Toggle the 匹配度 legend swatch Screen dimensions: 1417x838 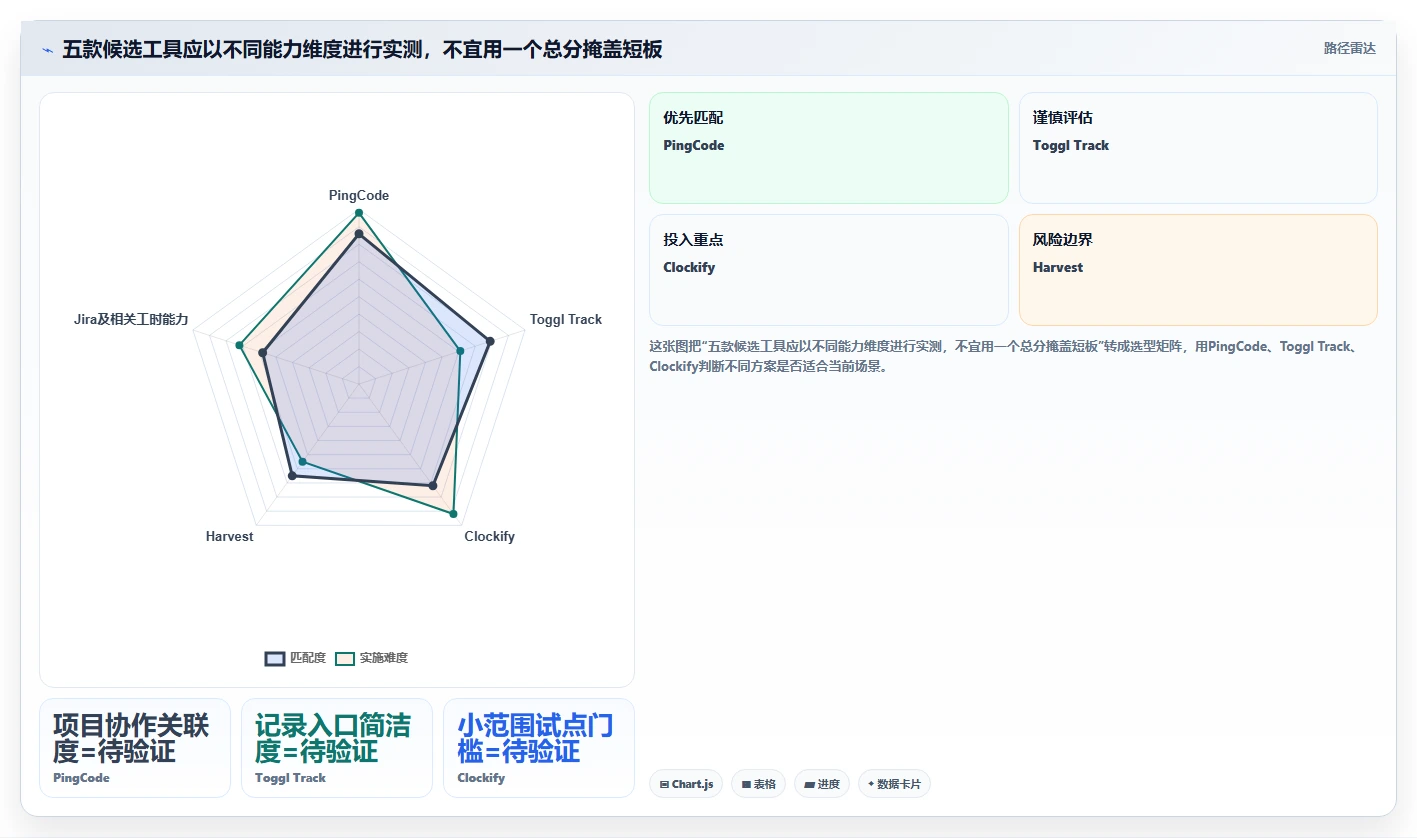pos(275,658)
